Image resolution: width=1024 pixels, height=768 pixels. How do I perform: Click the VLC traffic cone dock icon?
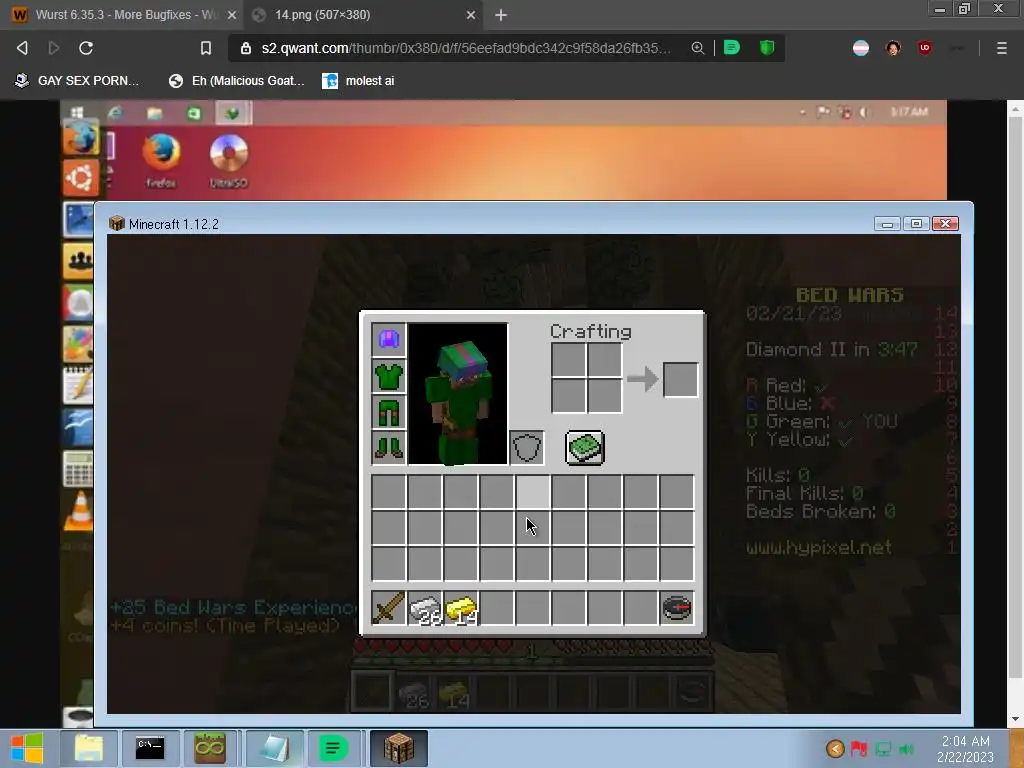[79, 510]
